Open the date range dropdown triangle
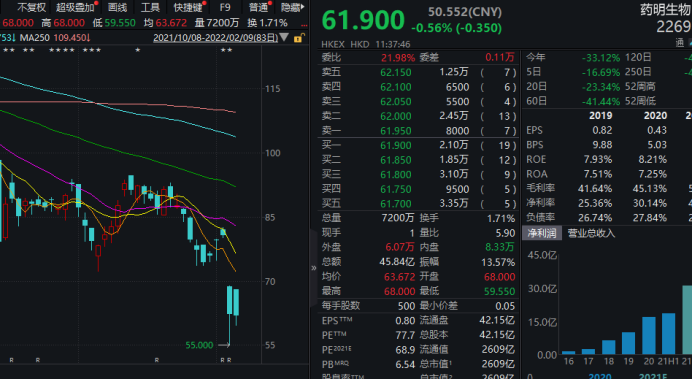Screen dimensions: 693x379 (x=284, y=38)
